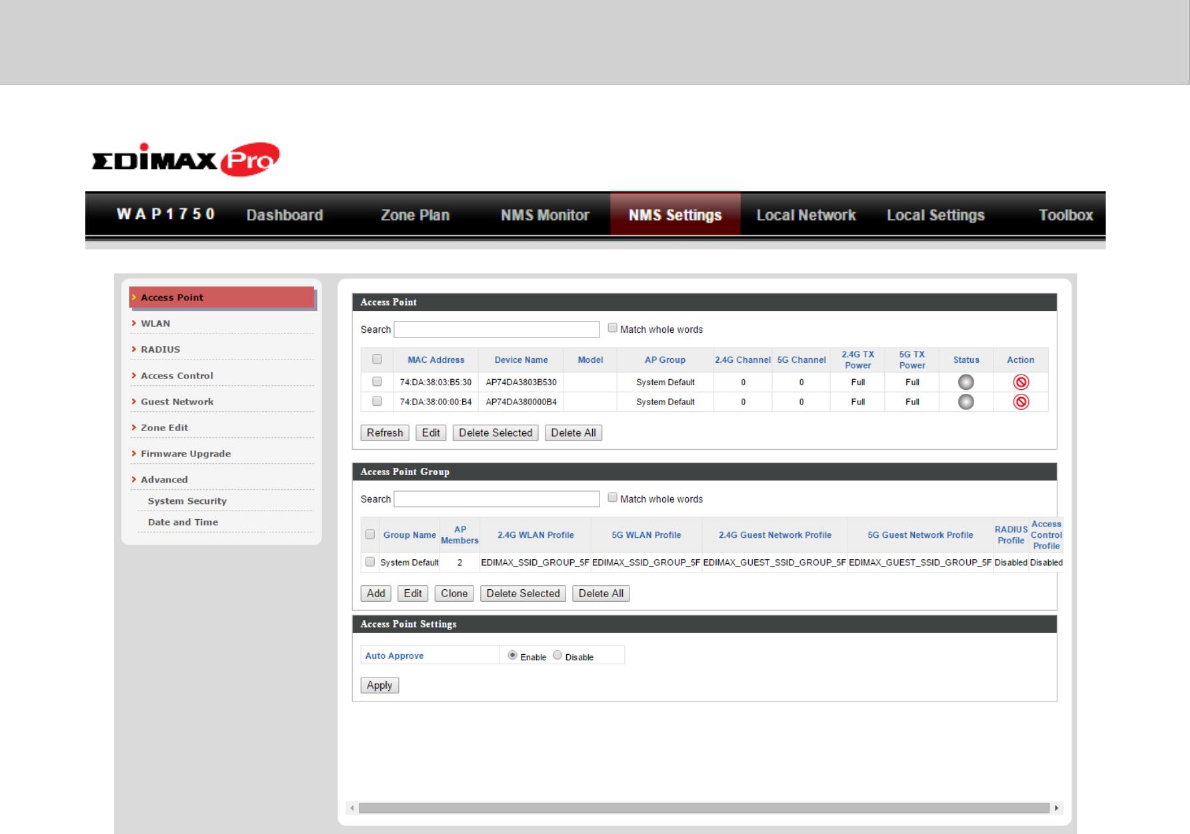Check the row for MAC 74:DA:38:03:B5:30

[377, 381]
